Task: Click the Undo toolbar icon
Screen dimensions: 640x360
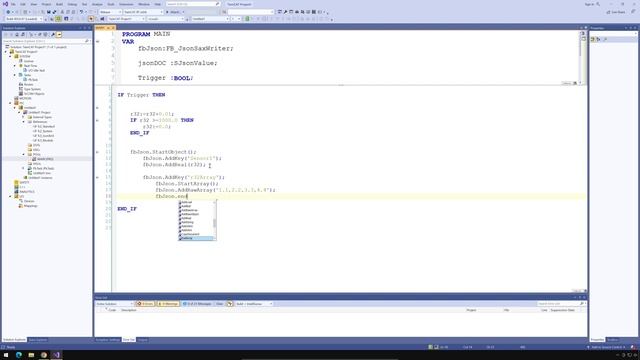Action: pyautogui.click(x=81, y=12)
